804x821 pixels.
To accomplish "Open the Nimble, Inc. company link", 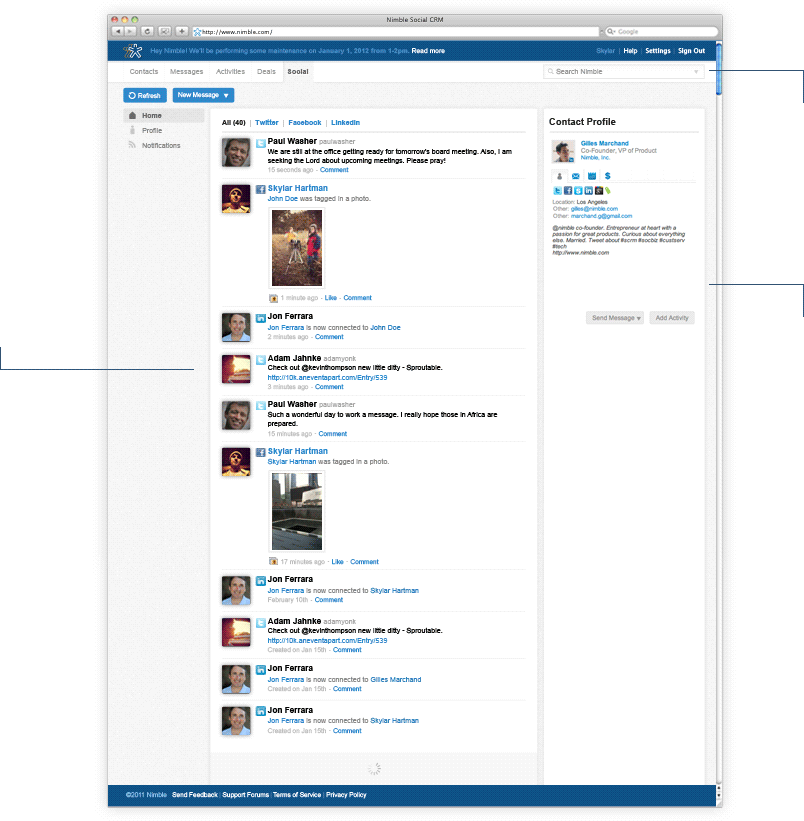I will click(595, 158).
